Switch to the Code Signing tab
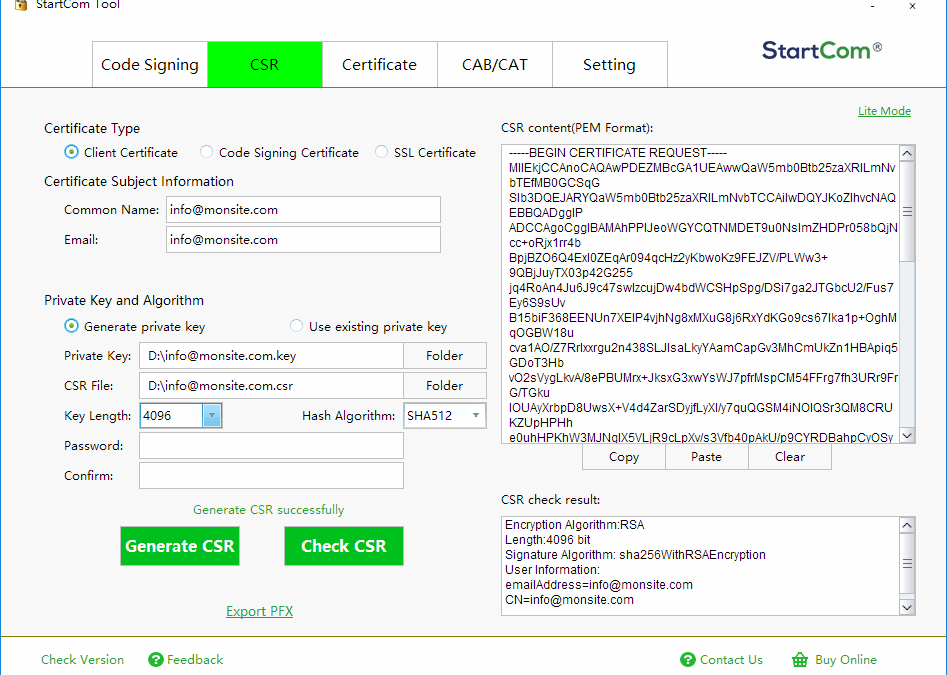 150,65
